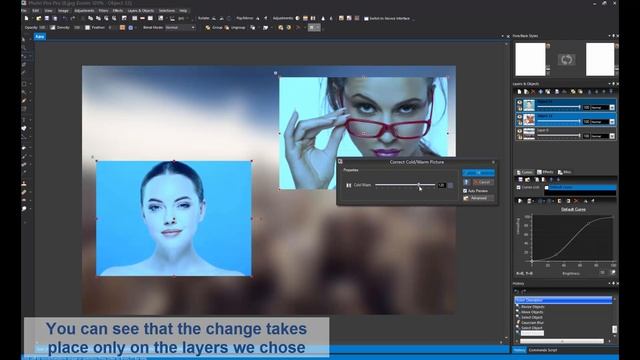Click the red delete layer icon
The image size is (640, 360).
tap(533, 92)
